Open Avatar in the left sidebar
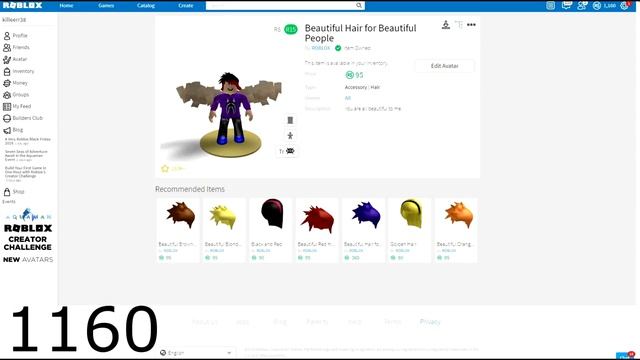This screenshot has height=360, width=640. pos(15,59)
